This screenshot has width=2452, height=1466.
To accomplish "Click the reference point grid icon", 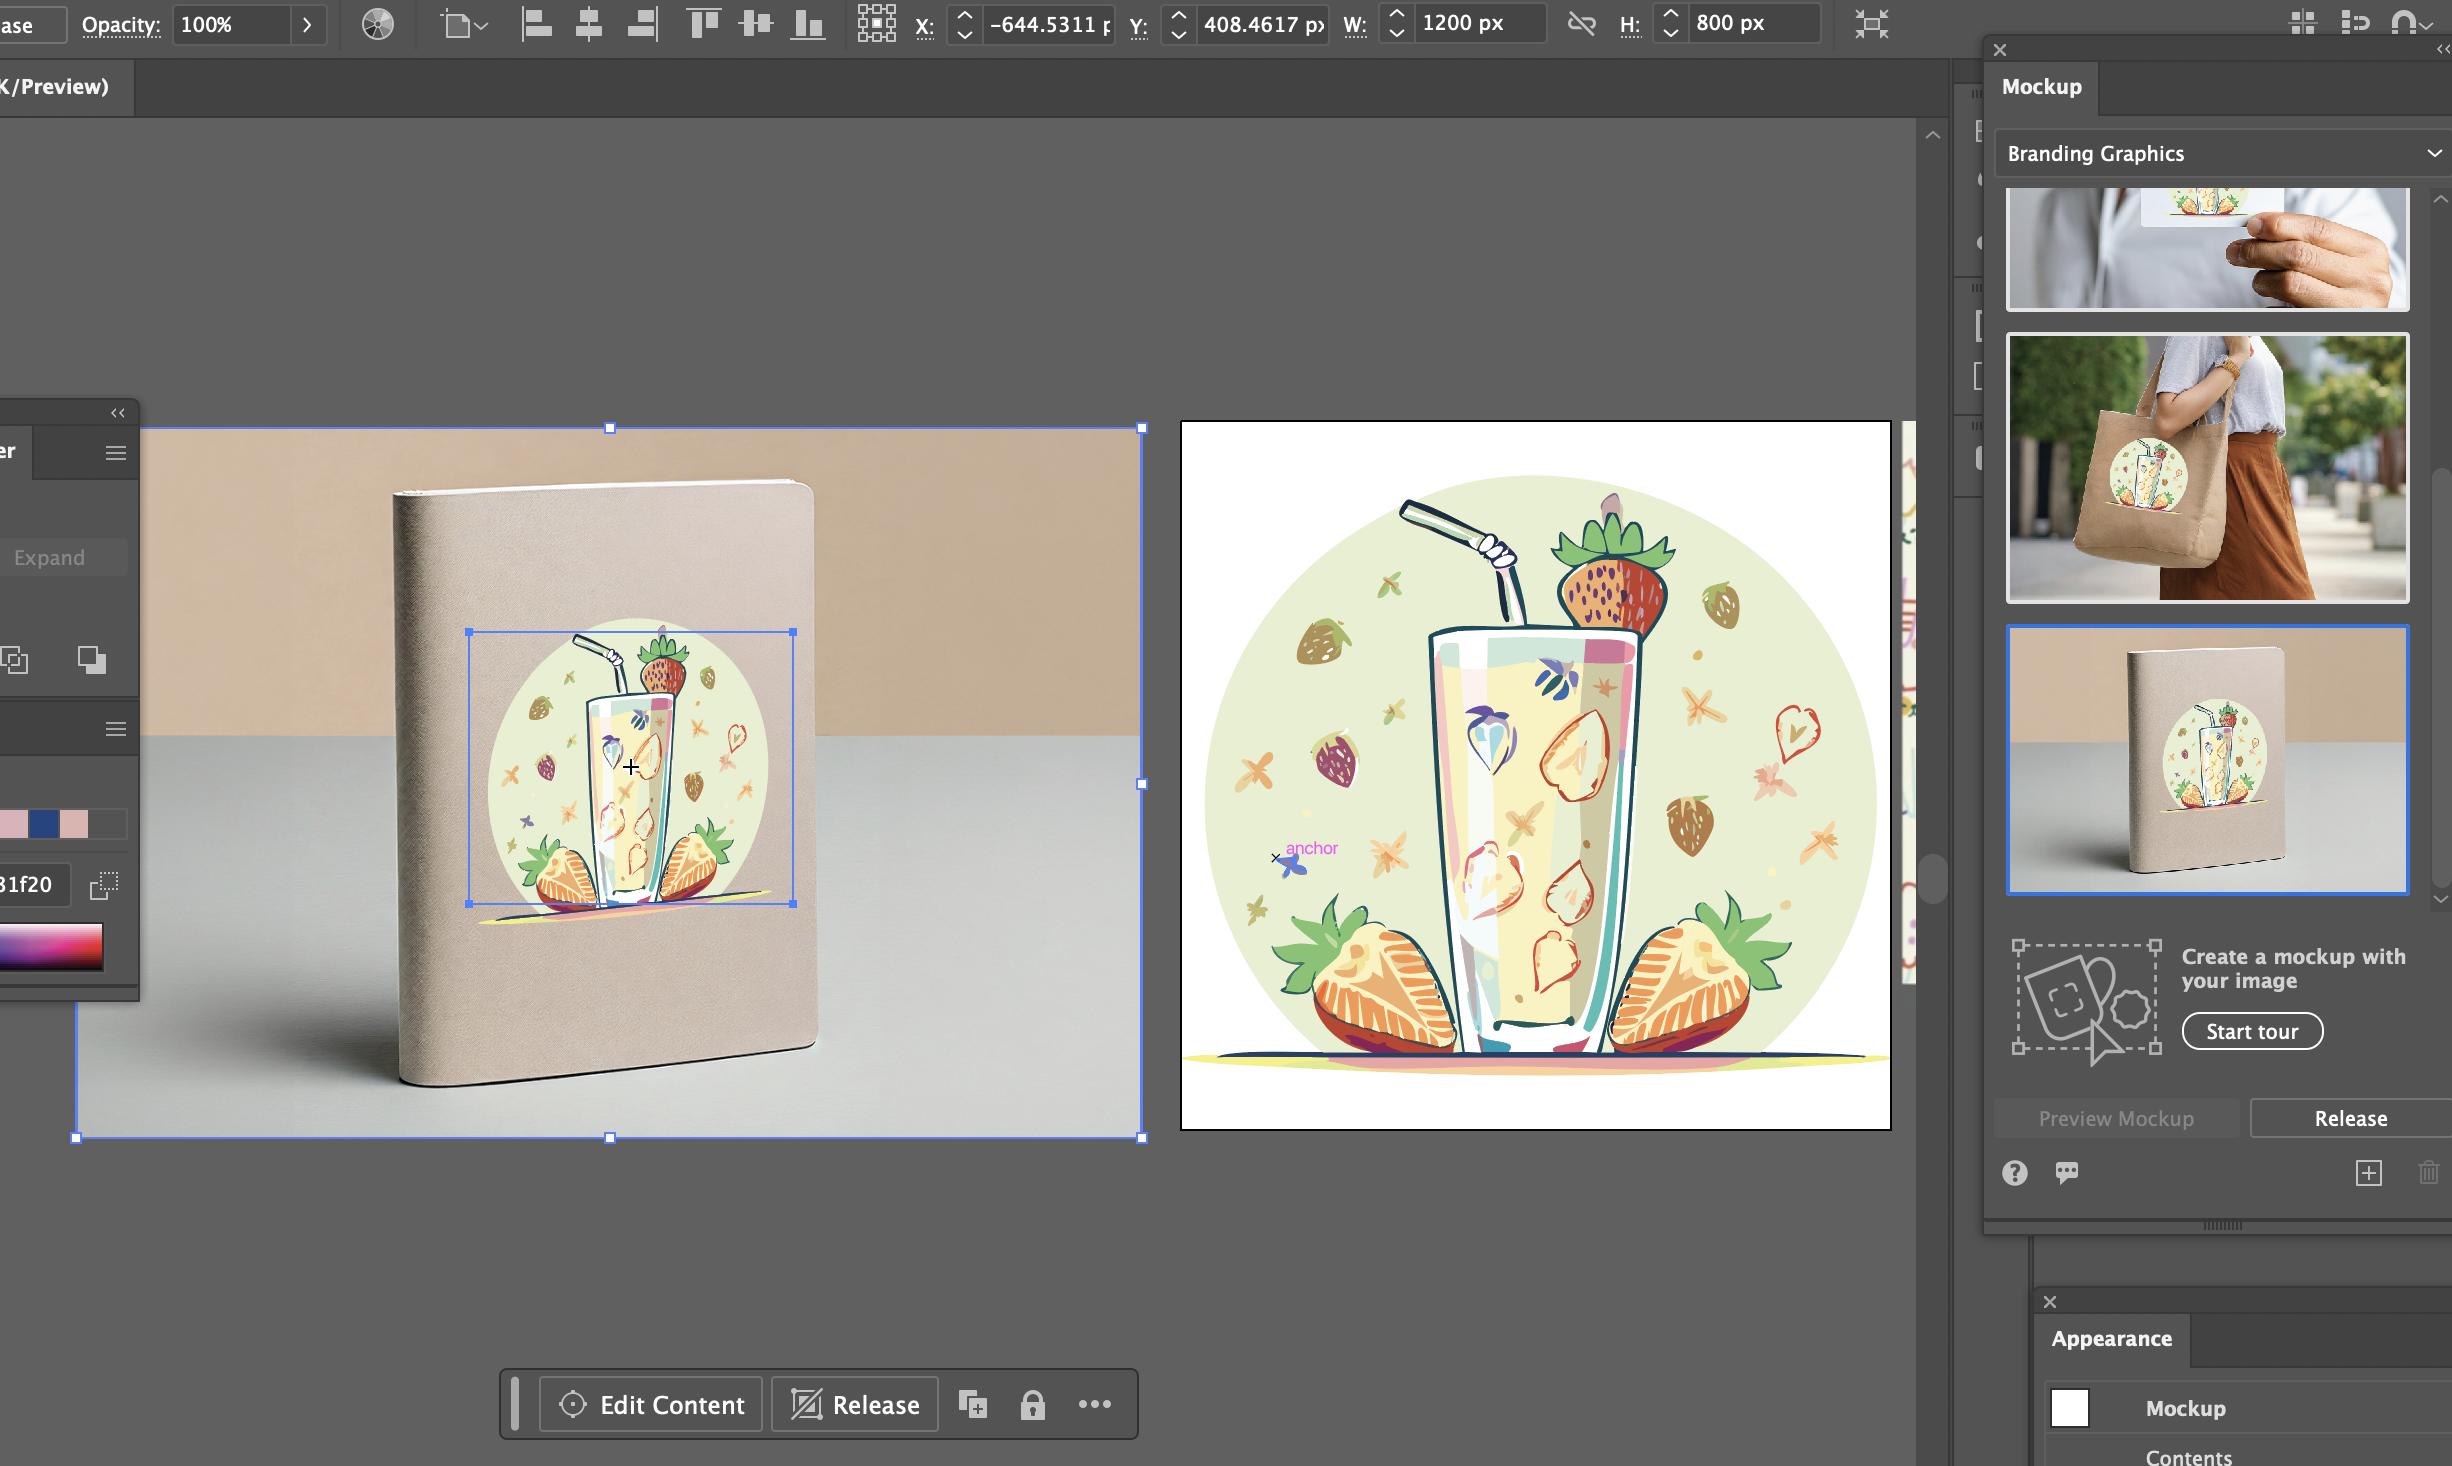I will (x=876, y=24).
